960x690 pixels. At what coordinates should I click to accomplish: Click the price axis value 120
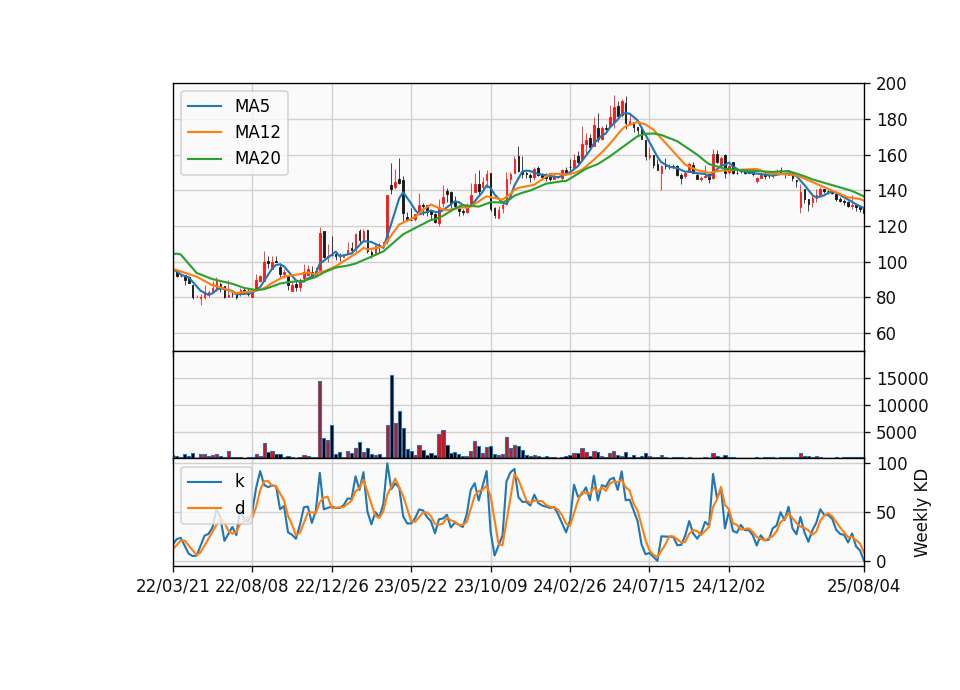891,227
